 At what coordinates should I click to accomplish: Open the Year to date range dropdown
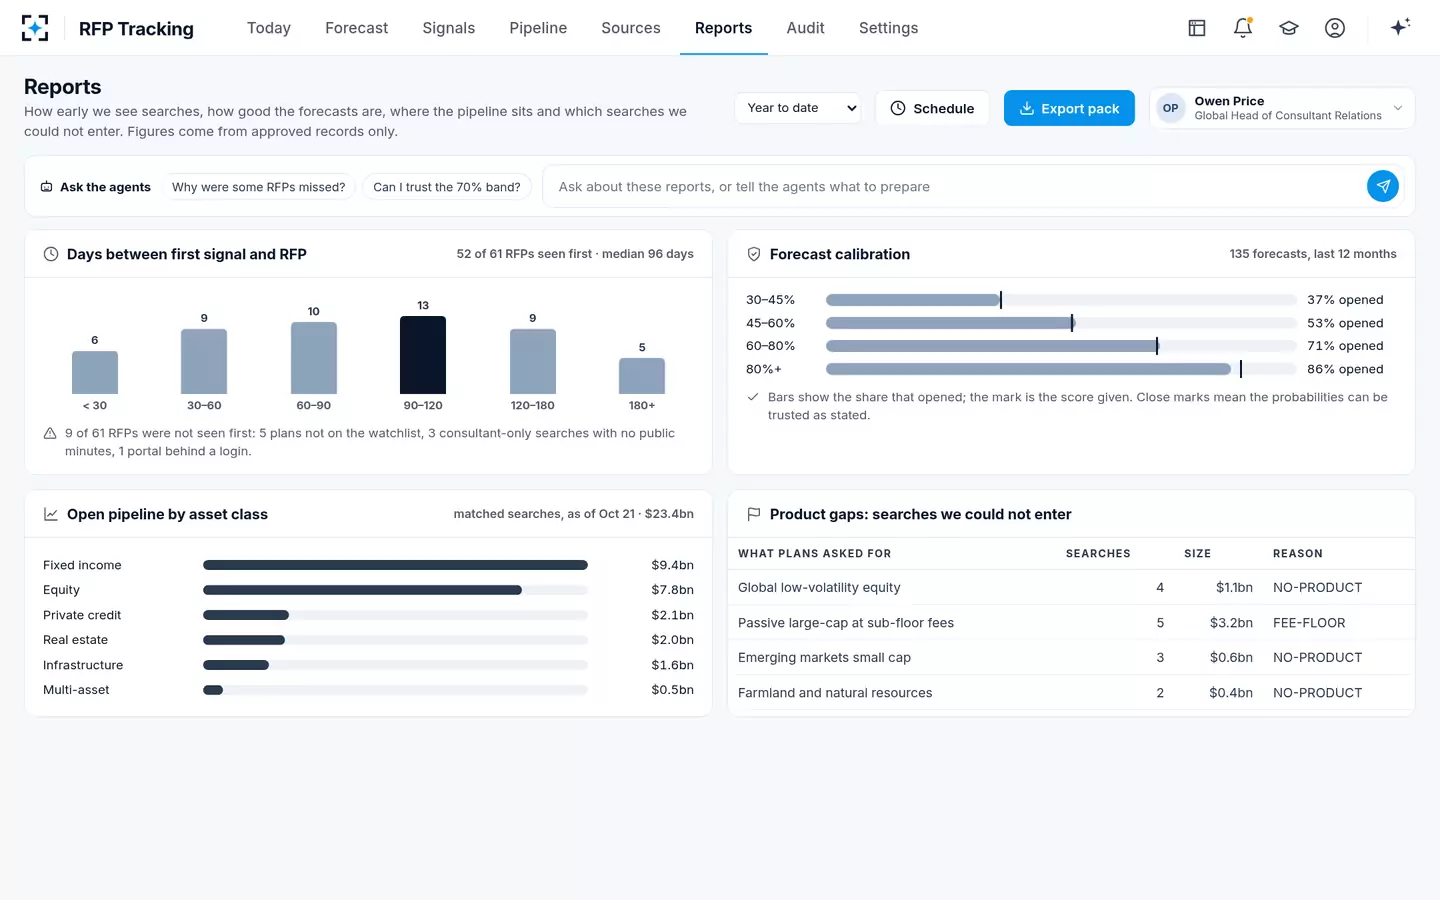tap(799, 108)
